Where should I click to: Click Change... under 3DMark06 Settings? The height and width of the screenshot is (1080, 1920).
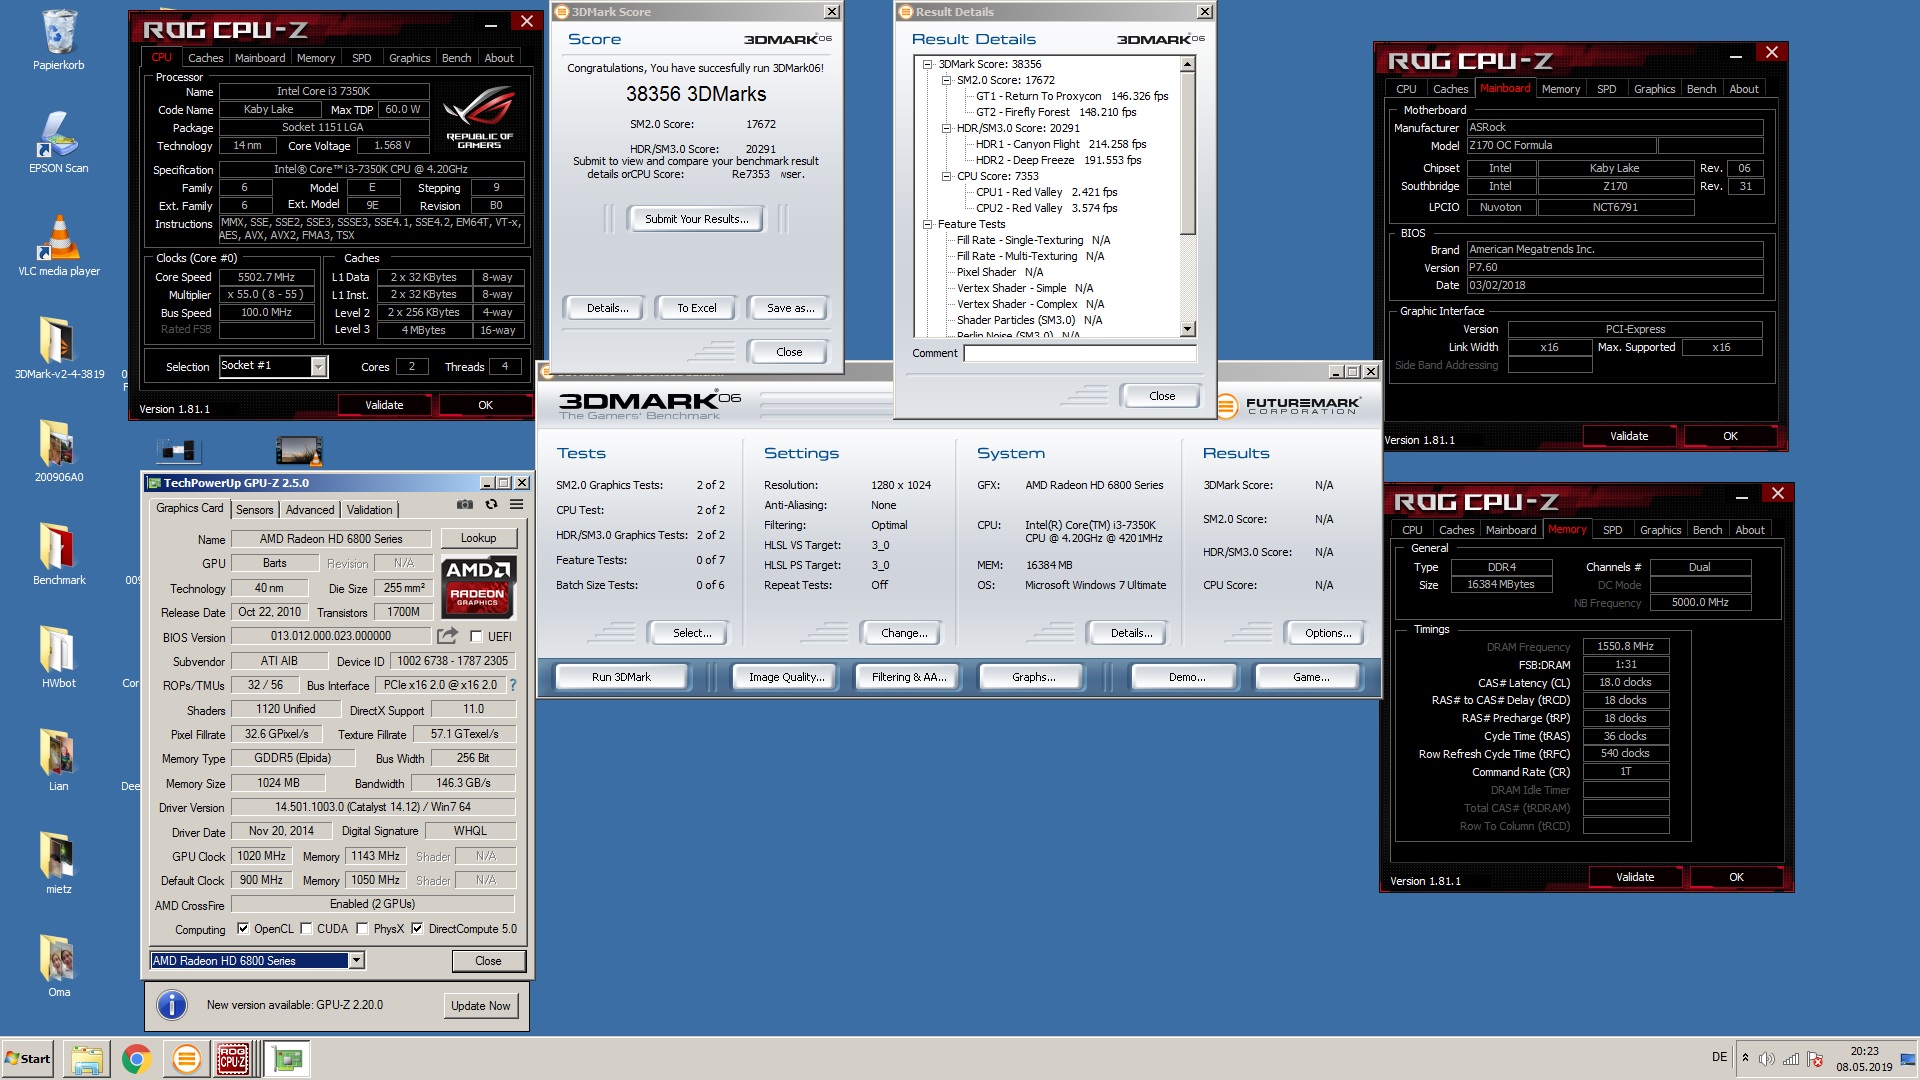[x=904, y=633]
